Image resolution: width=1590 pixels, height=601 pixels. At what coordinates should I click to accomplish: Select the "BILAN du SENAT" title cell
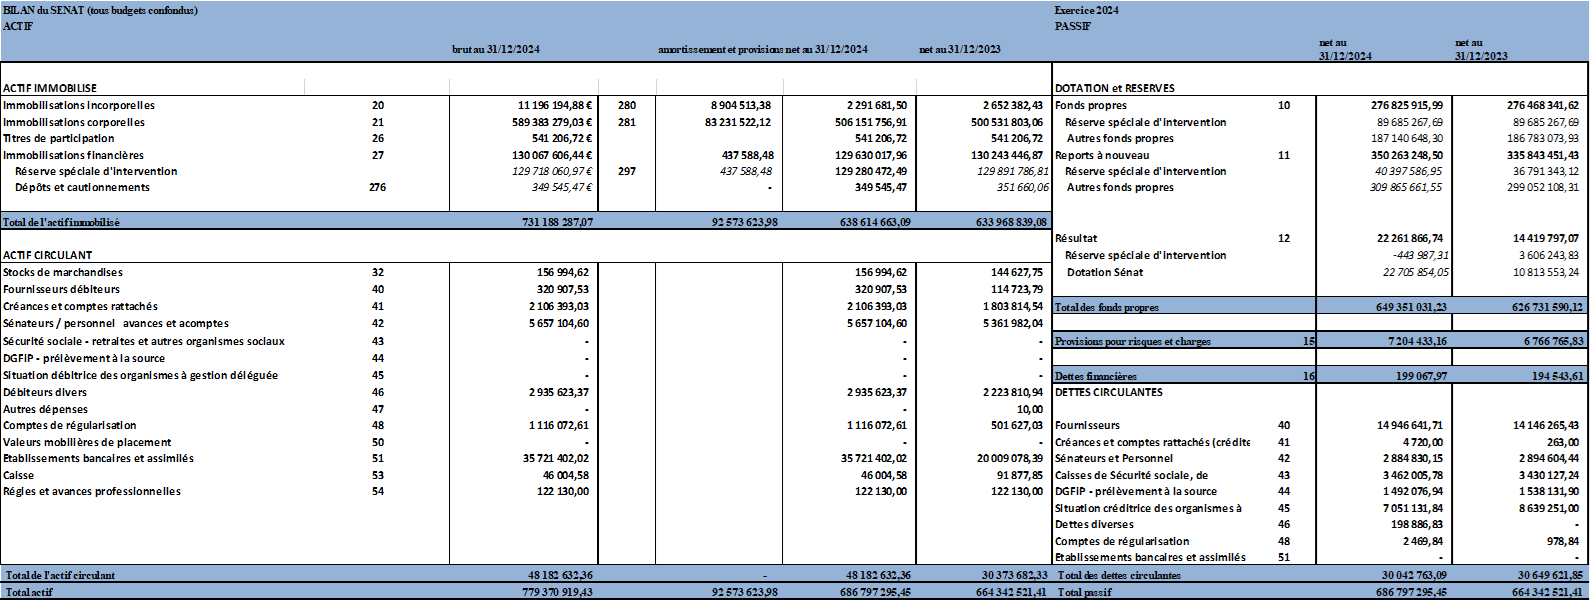pyautogui.click(x=100, y=10)
